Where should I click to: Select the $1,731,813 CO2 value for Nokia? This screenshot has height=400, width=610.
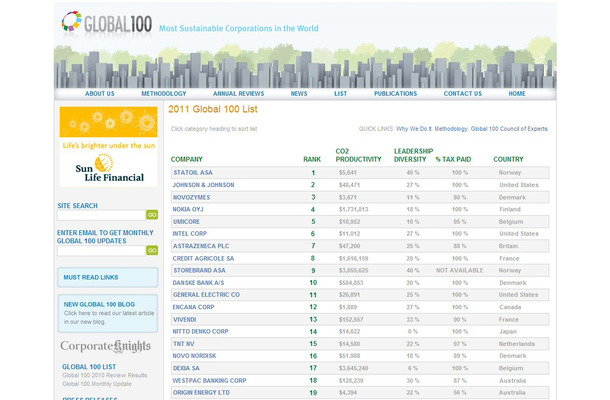pyautogui.click(x=353, y=209)
